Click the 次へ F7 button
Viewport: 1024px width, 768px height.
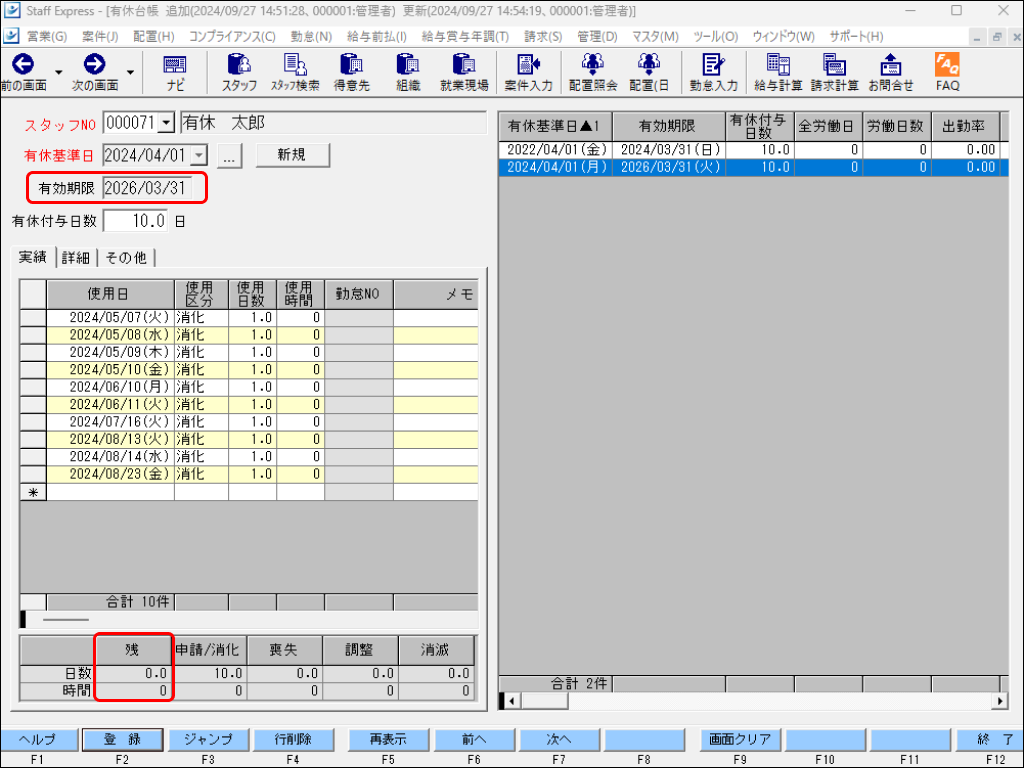[559, 739]
